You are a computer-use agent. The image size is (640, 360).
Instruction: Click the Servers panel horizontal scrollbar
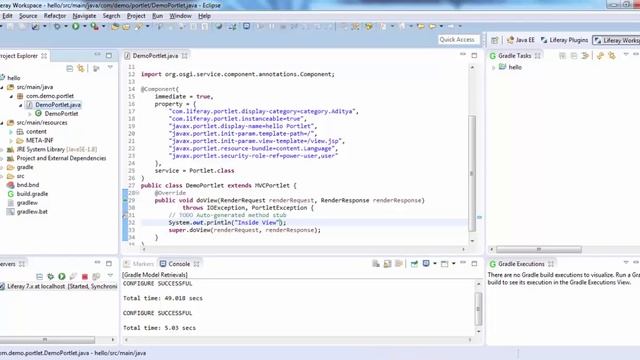click(47, 340)
